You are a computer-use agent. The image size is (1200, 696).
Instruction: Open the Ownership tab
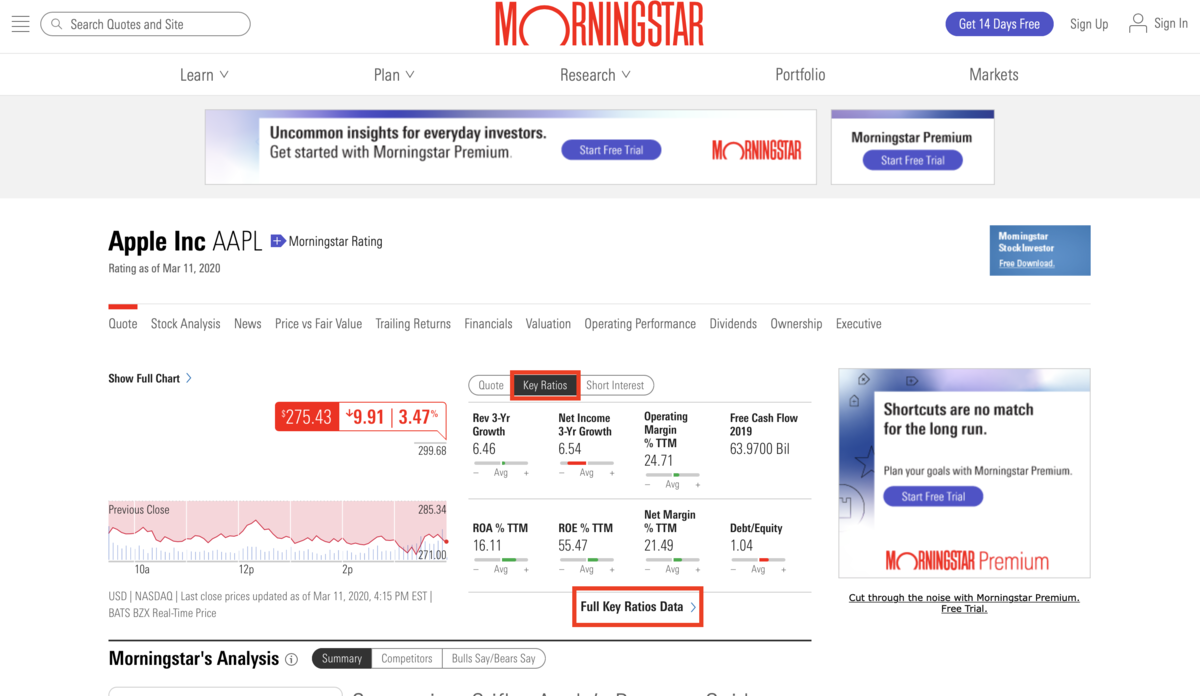pyautogui.click(x=796, y=324)
